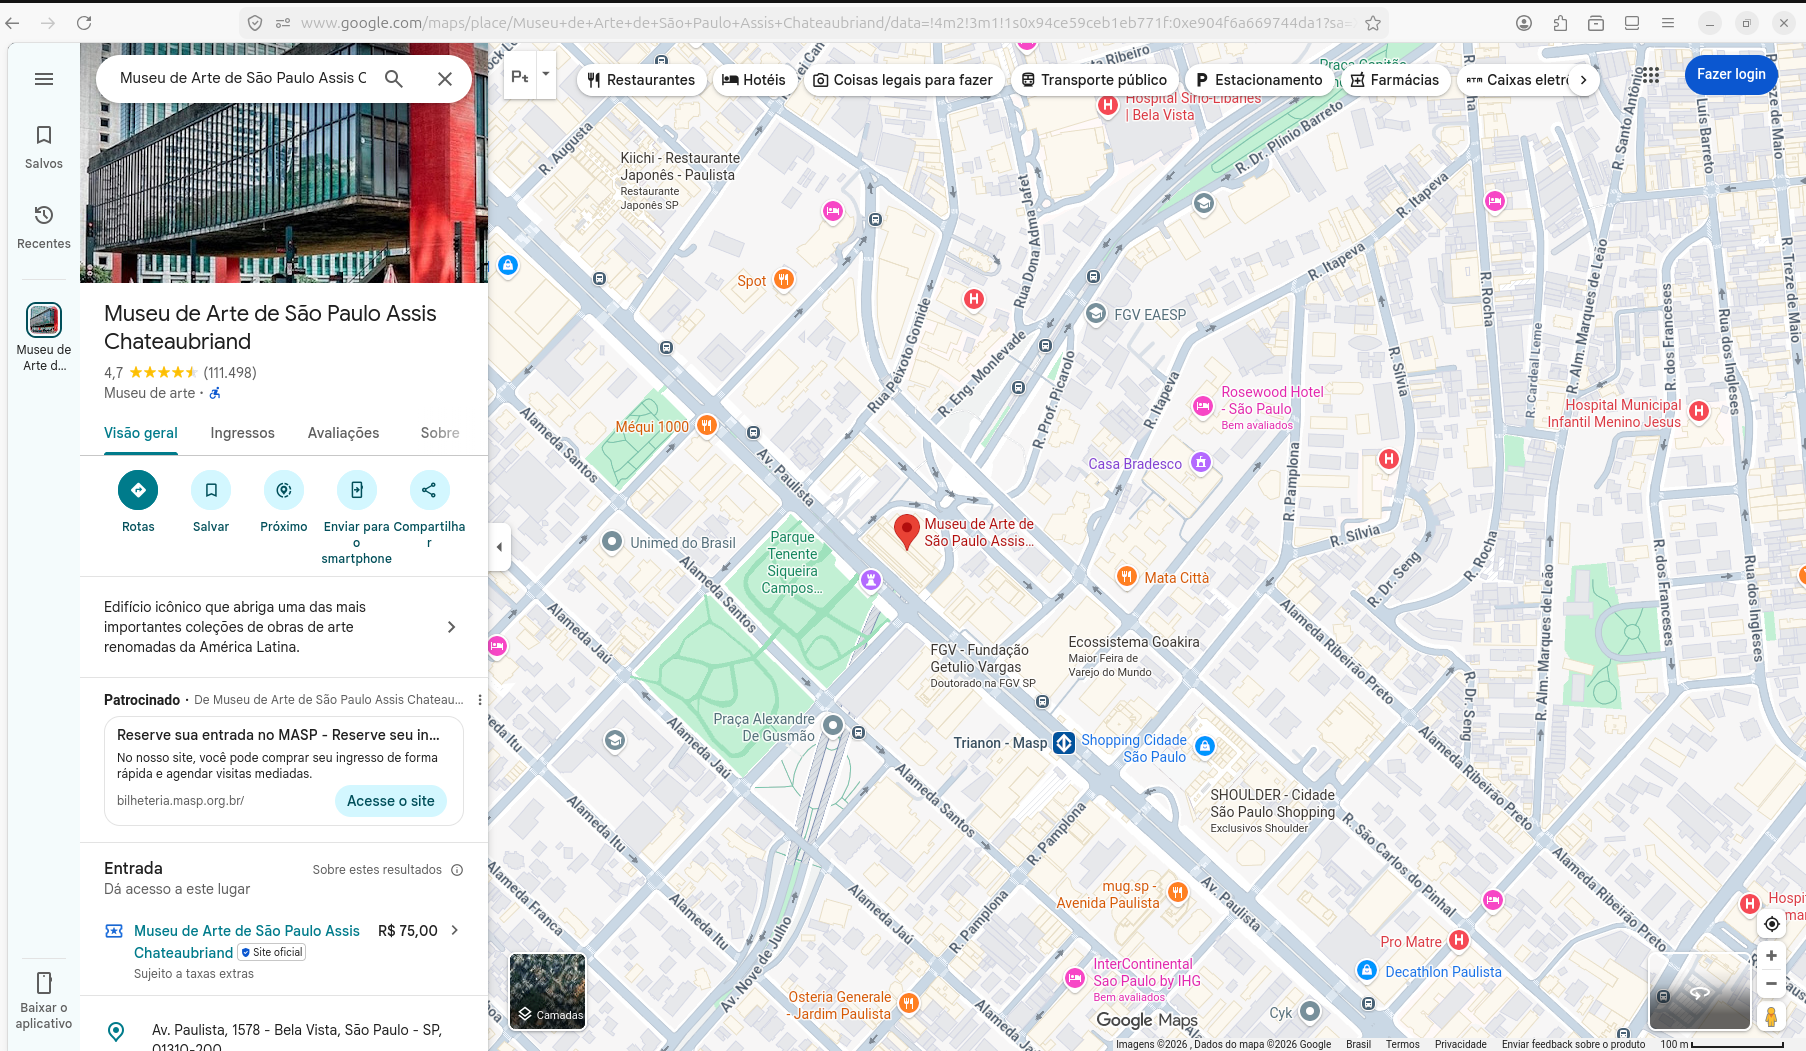Switch to the Ingressos tab
The width and height of the screenshot is (1806, 1051).
pos(242,433)
